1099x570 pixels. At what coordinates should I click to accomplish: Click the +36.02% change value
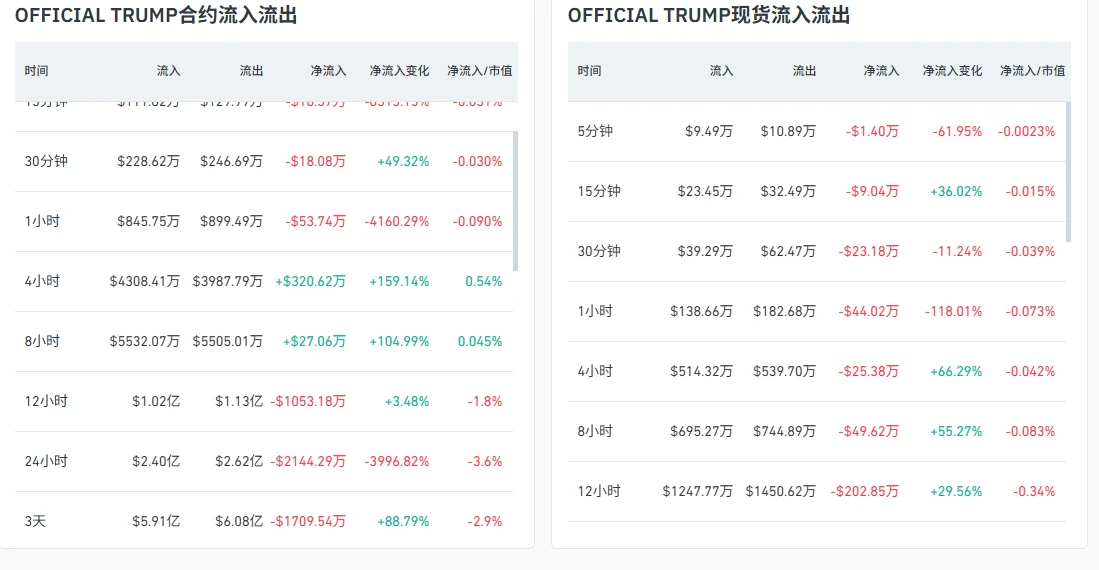coord(956,191)
